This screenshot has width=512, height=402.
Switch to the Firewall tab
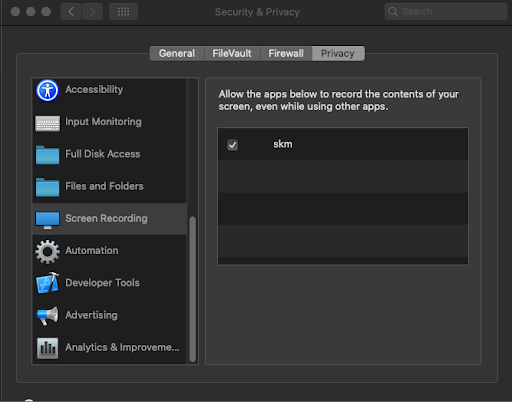286,53
